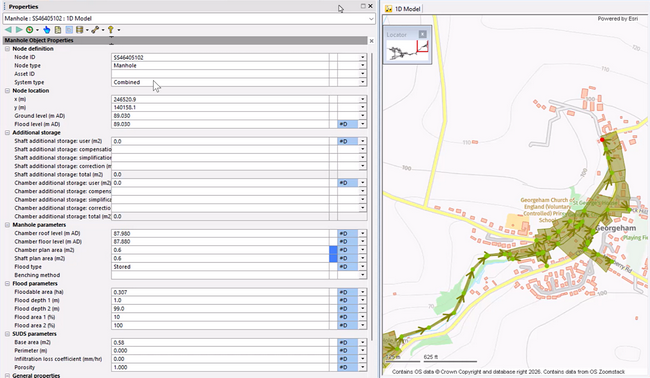Screen dimensions: 650x378
Task: Open the System type dropdown arrow
Action: [x=363, y=82]
